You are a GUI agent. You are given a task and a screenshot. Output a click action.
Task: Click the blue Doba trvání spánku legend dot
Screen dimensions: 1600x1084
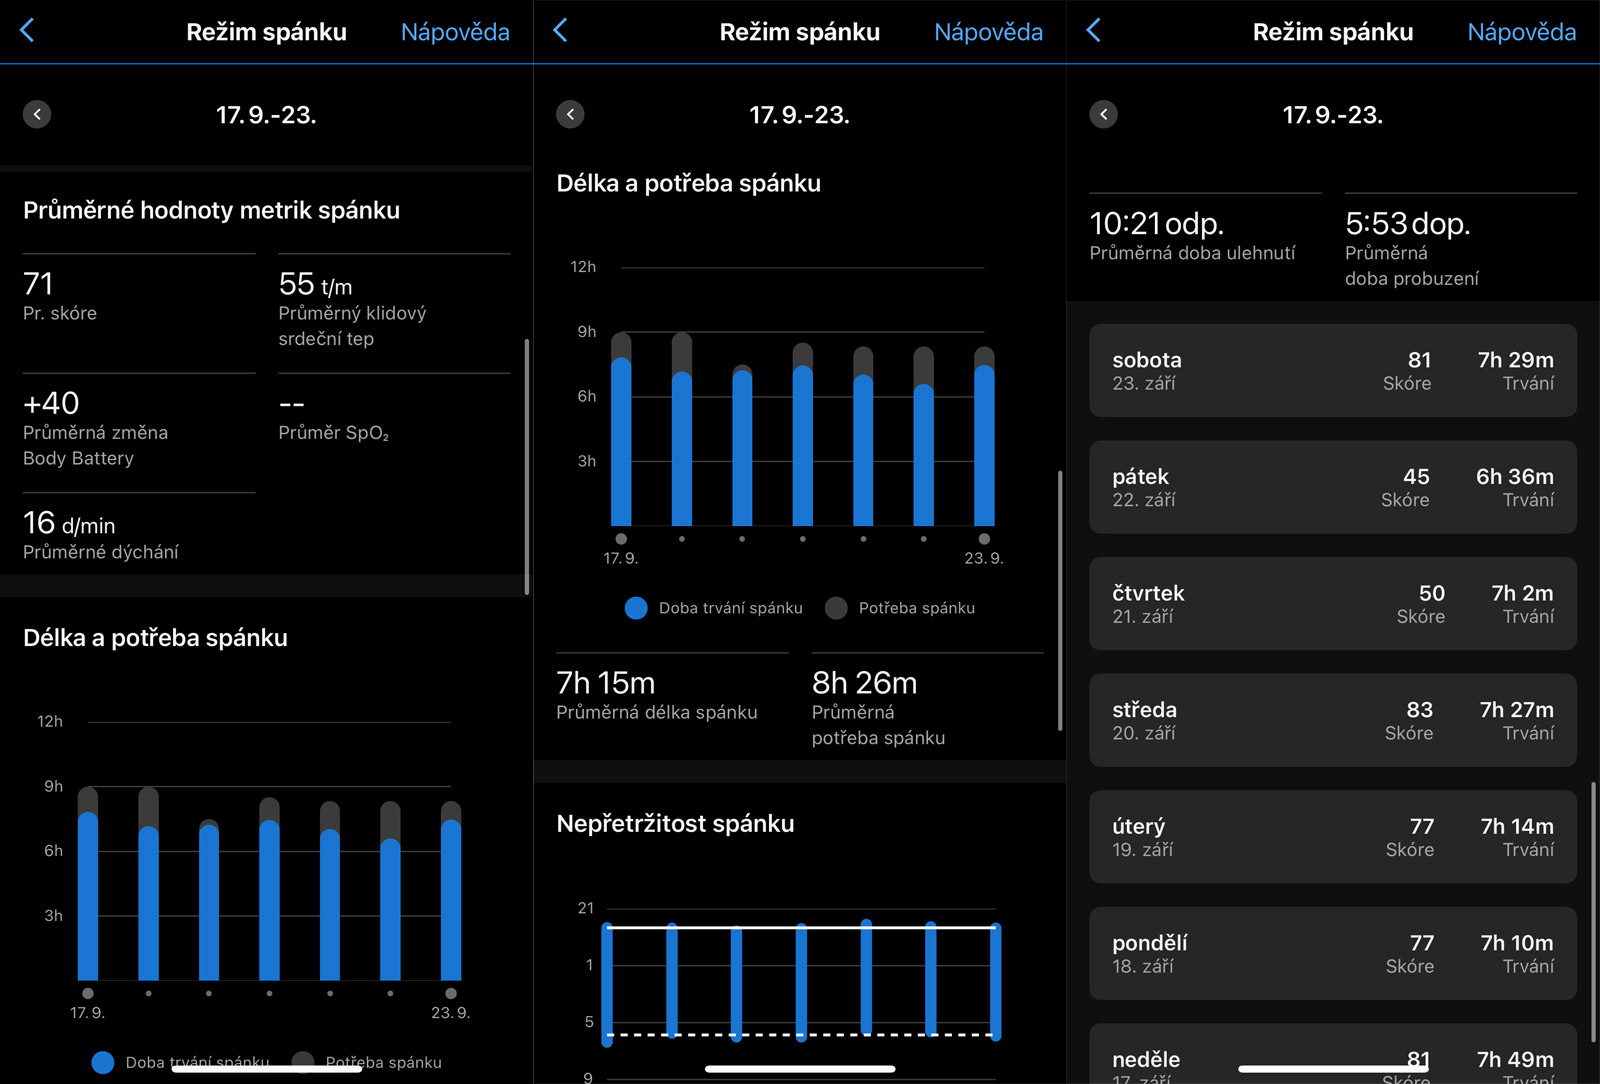(x=636, y=608)
